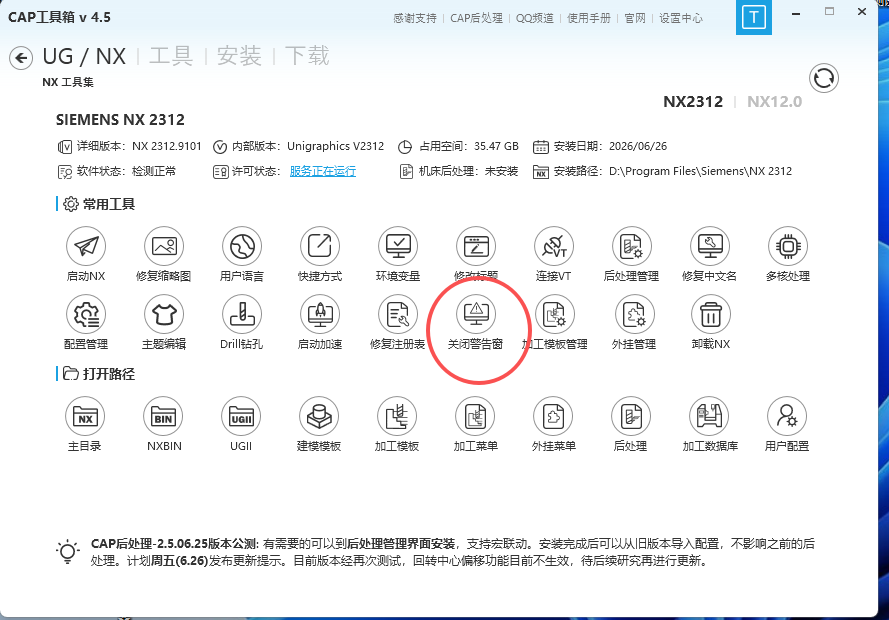Open the 外挂菜单 plugin menu folder
The height and width of the screenshot is (620, 889).
(553, 417)
